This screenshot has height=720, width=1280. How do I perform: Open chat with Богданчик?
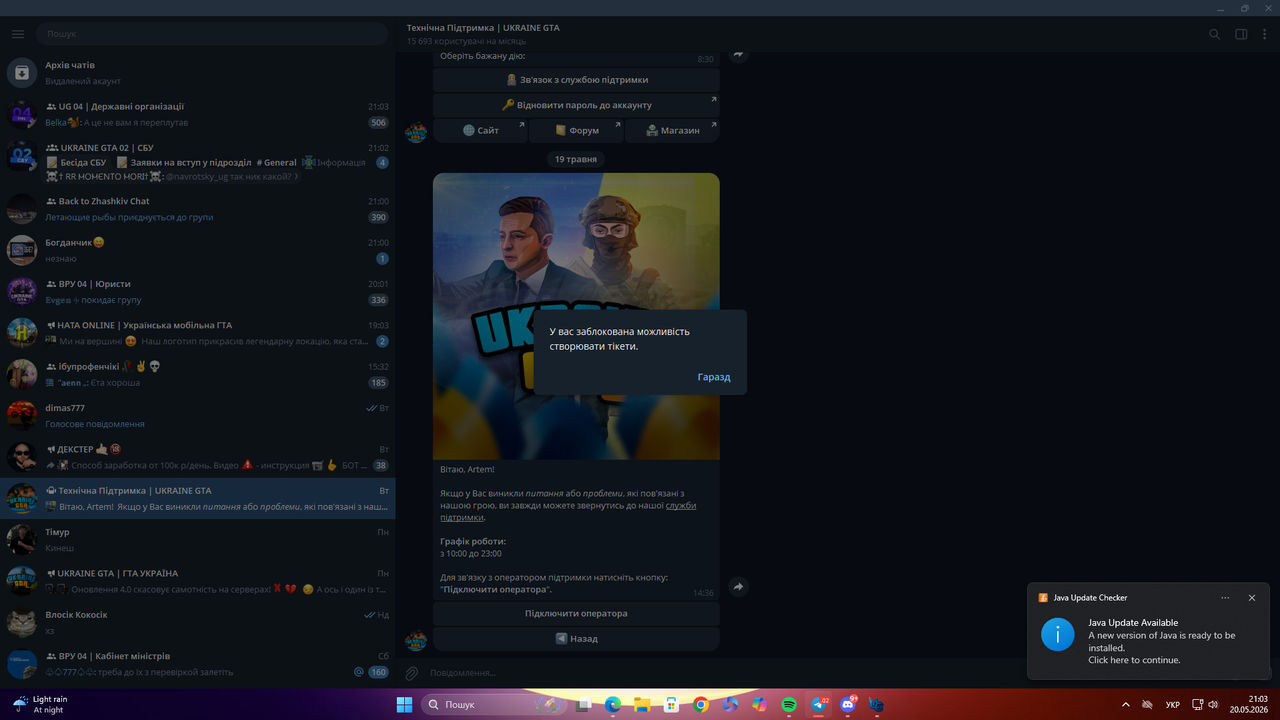(198, 250)
